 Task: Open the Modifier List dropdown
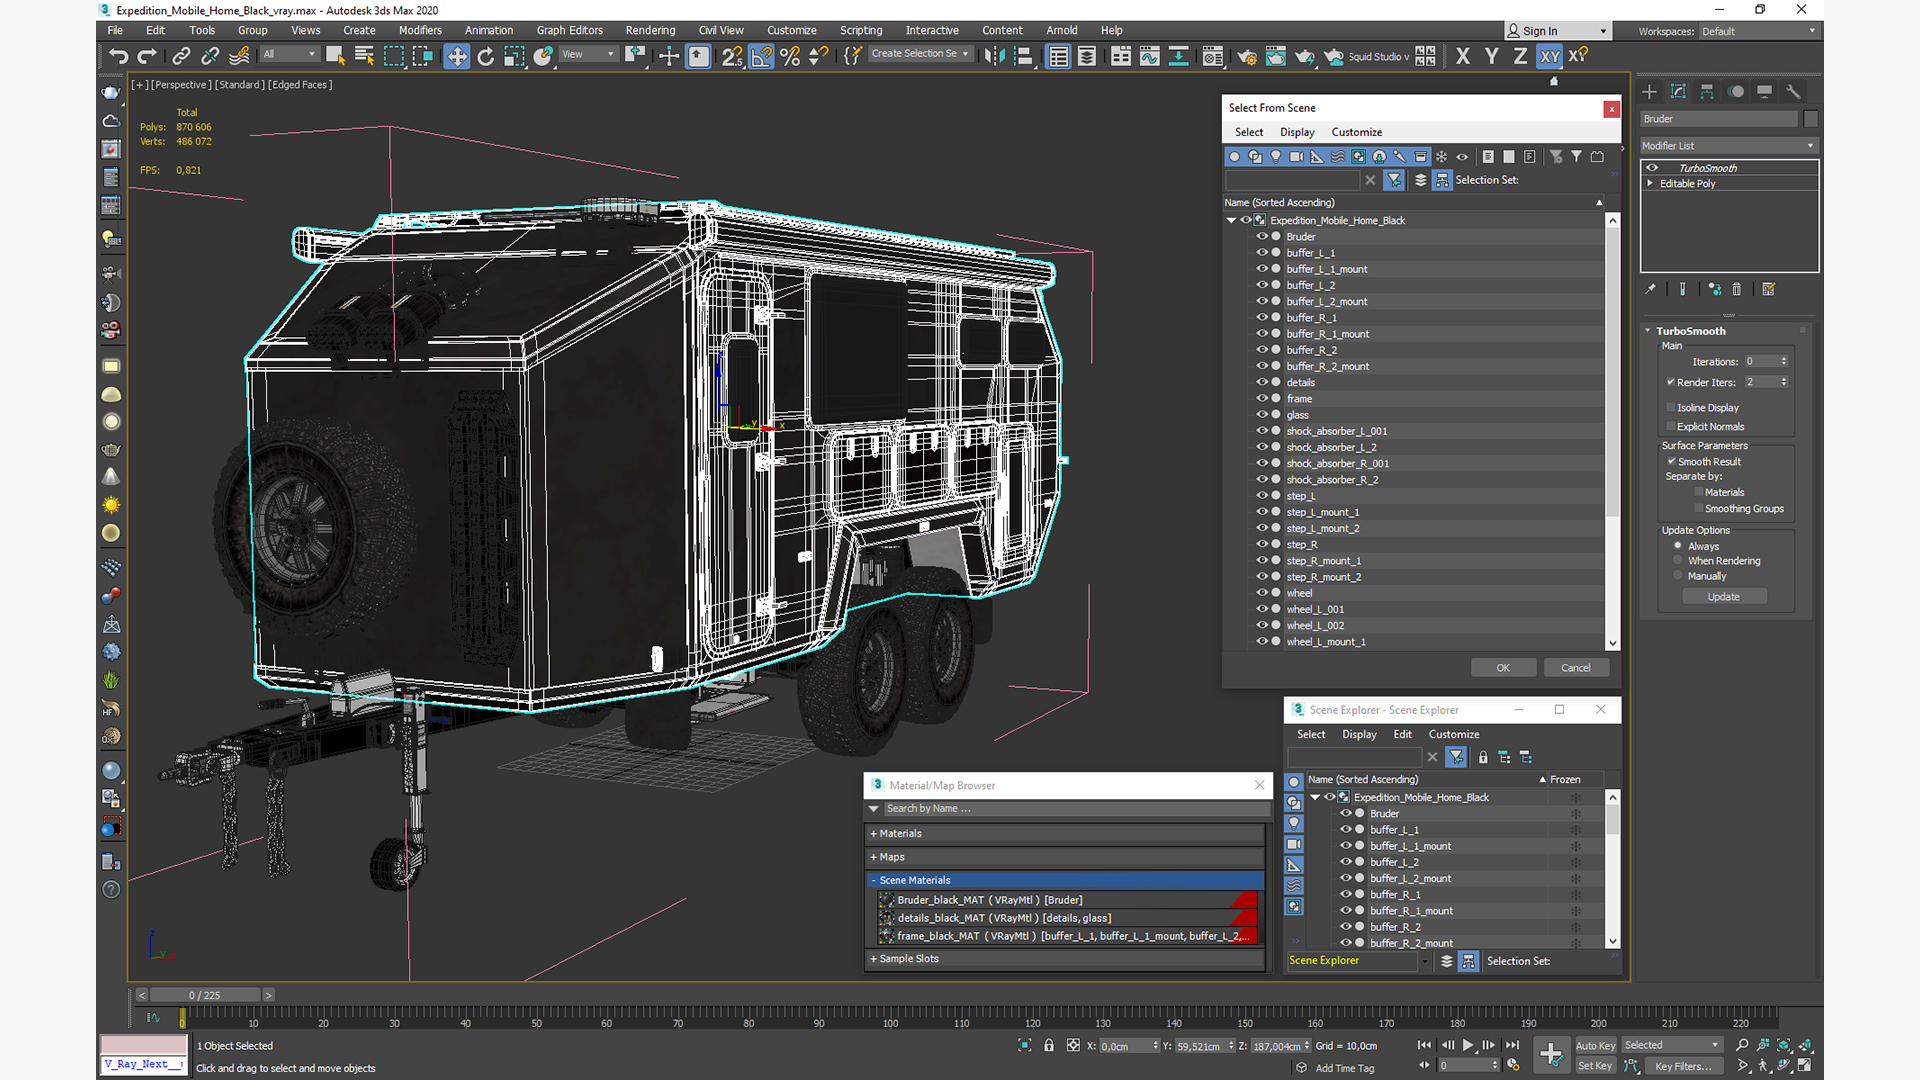[x=1728, y=145]
